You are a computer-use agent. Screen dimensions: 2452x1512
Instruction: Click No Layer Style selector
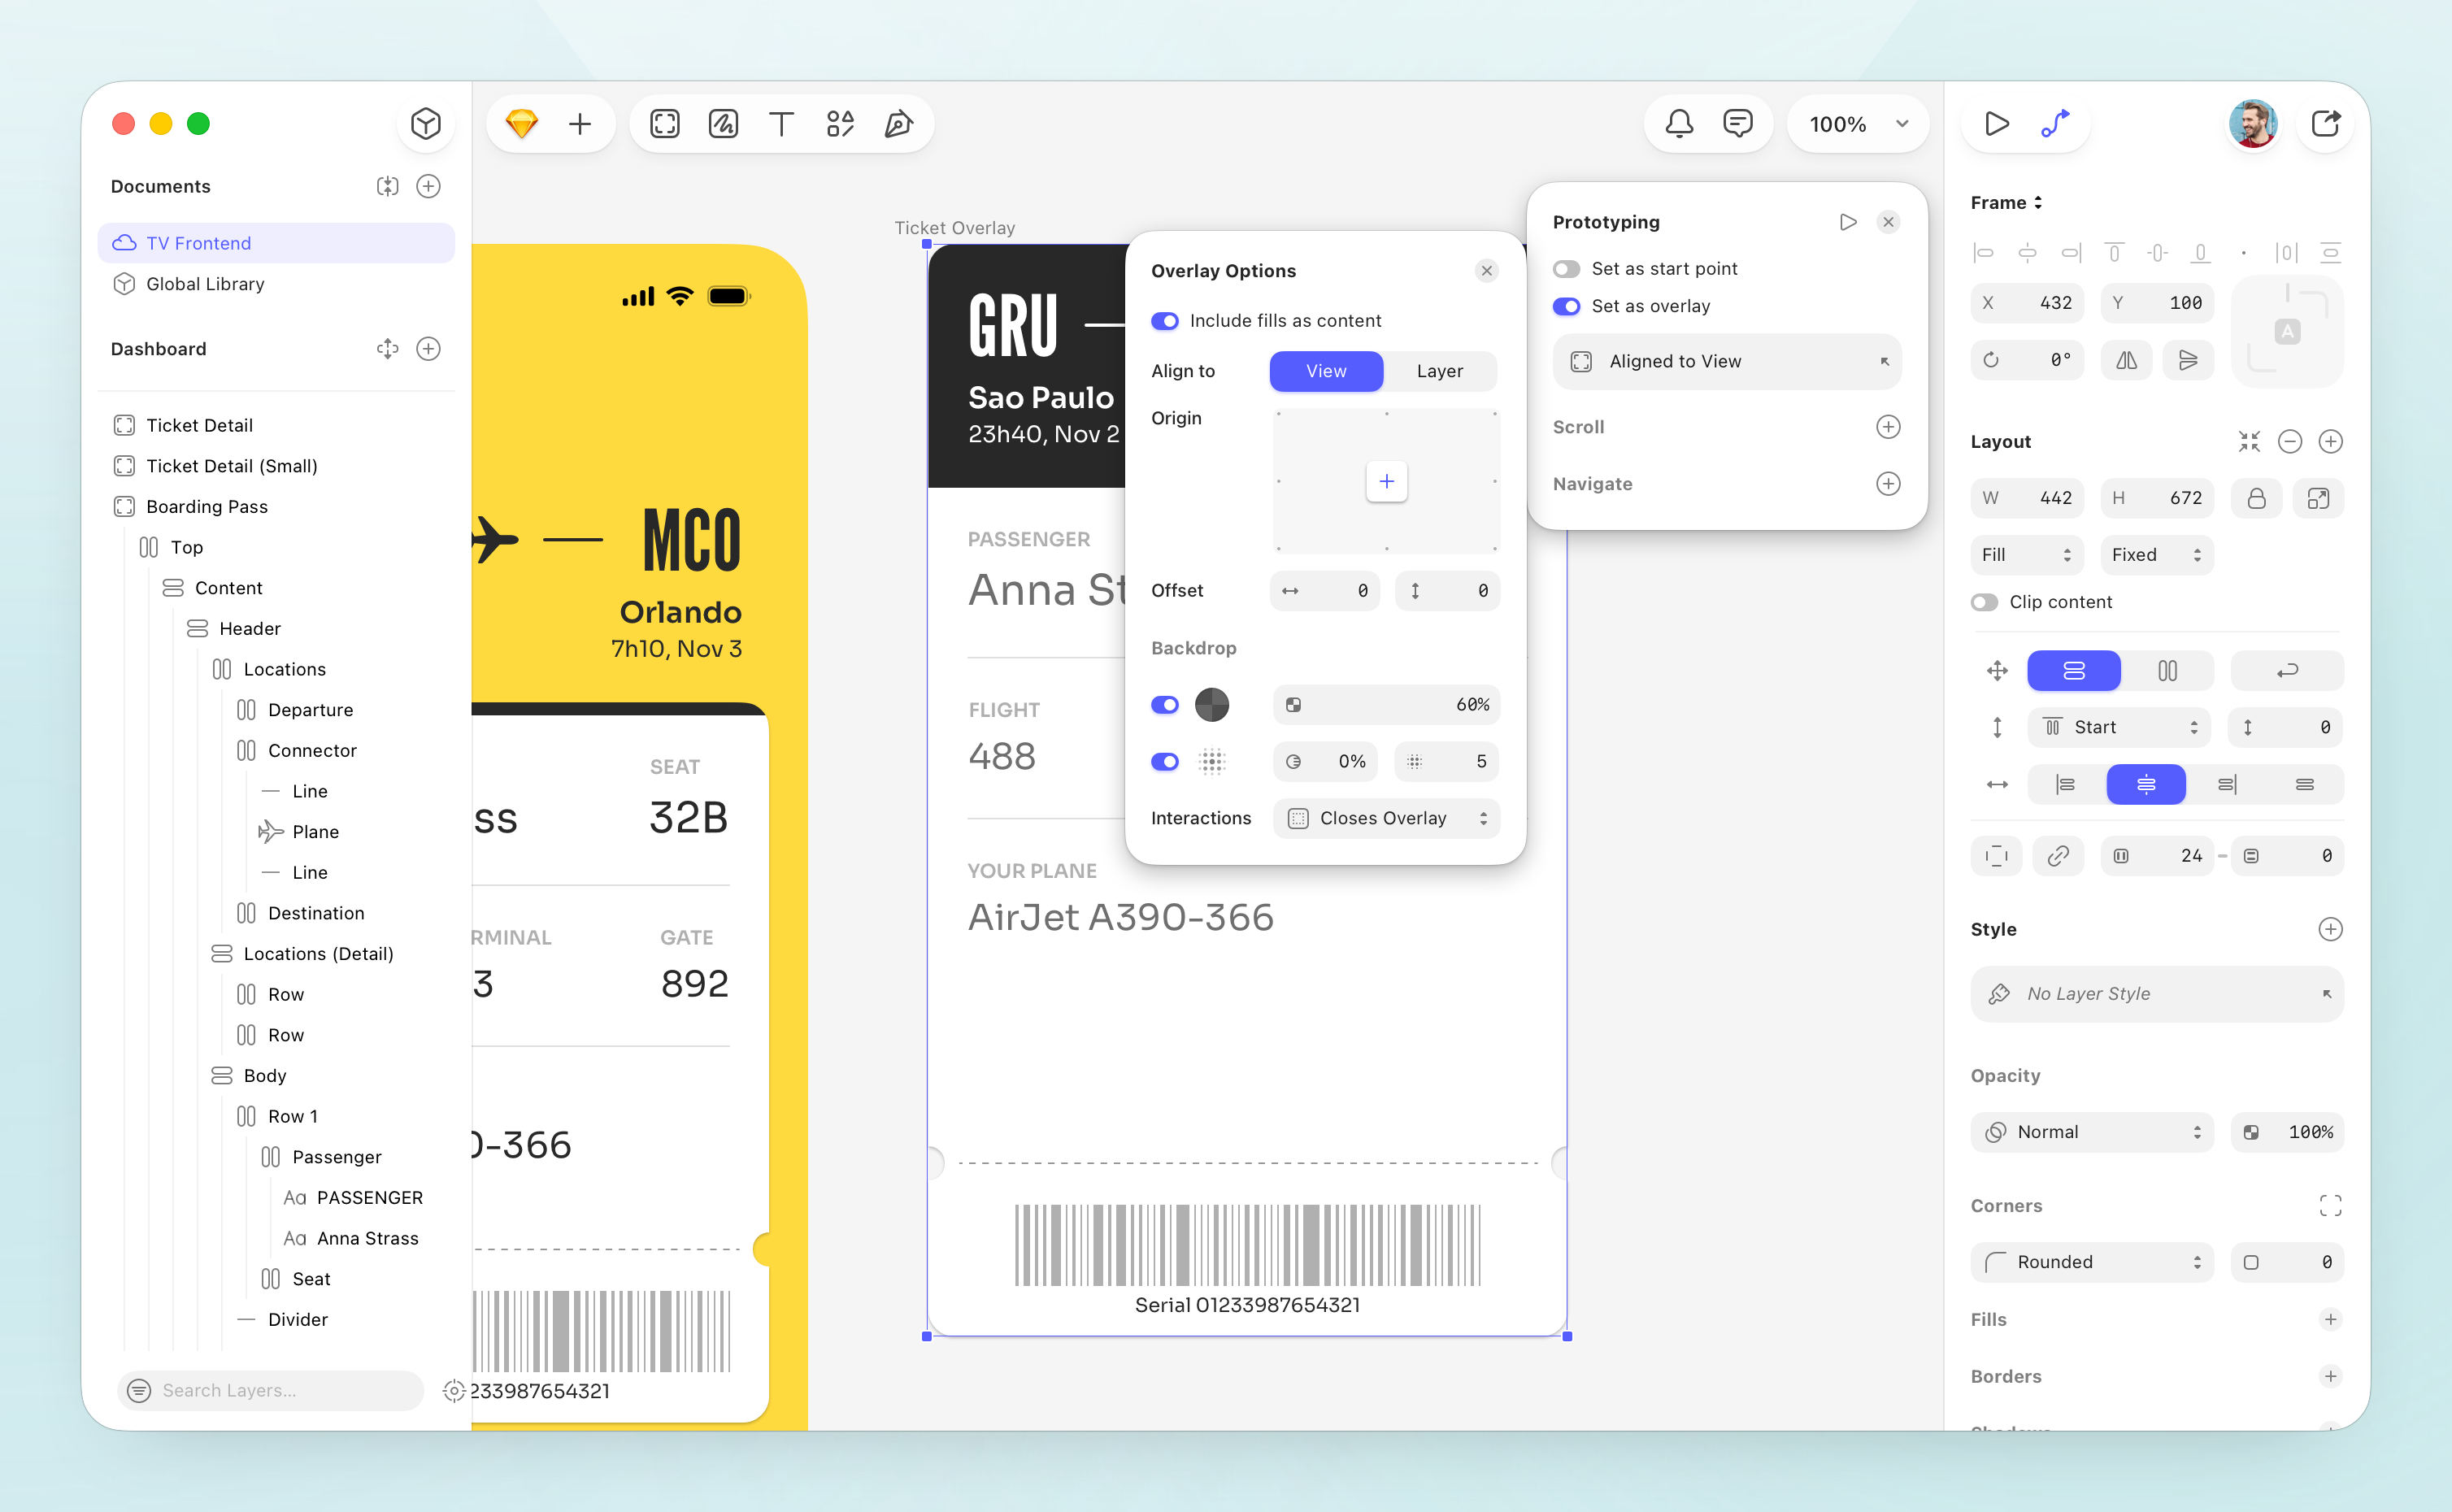[x=2157, y=994]
